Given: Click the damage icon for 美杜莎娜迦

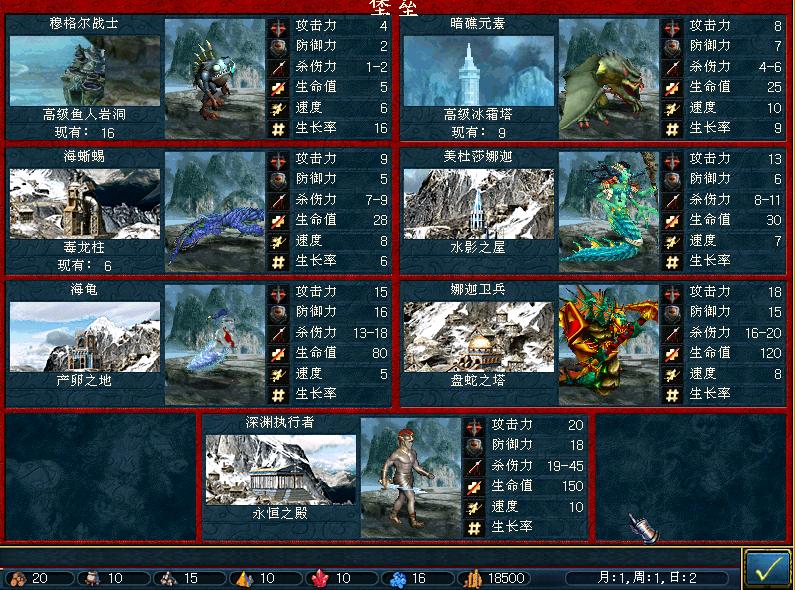Looking at the screenshot, I should pyautogui.click(x=672, y=200).
